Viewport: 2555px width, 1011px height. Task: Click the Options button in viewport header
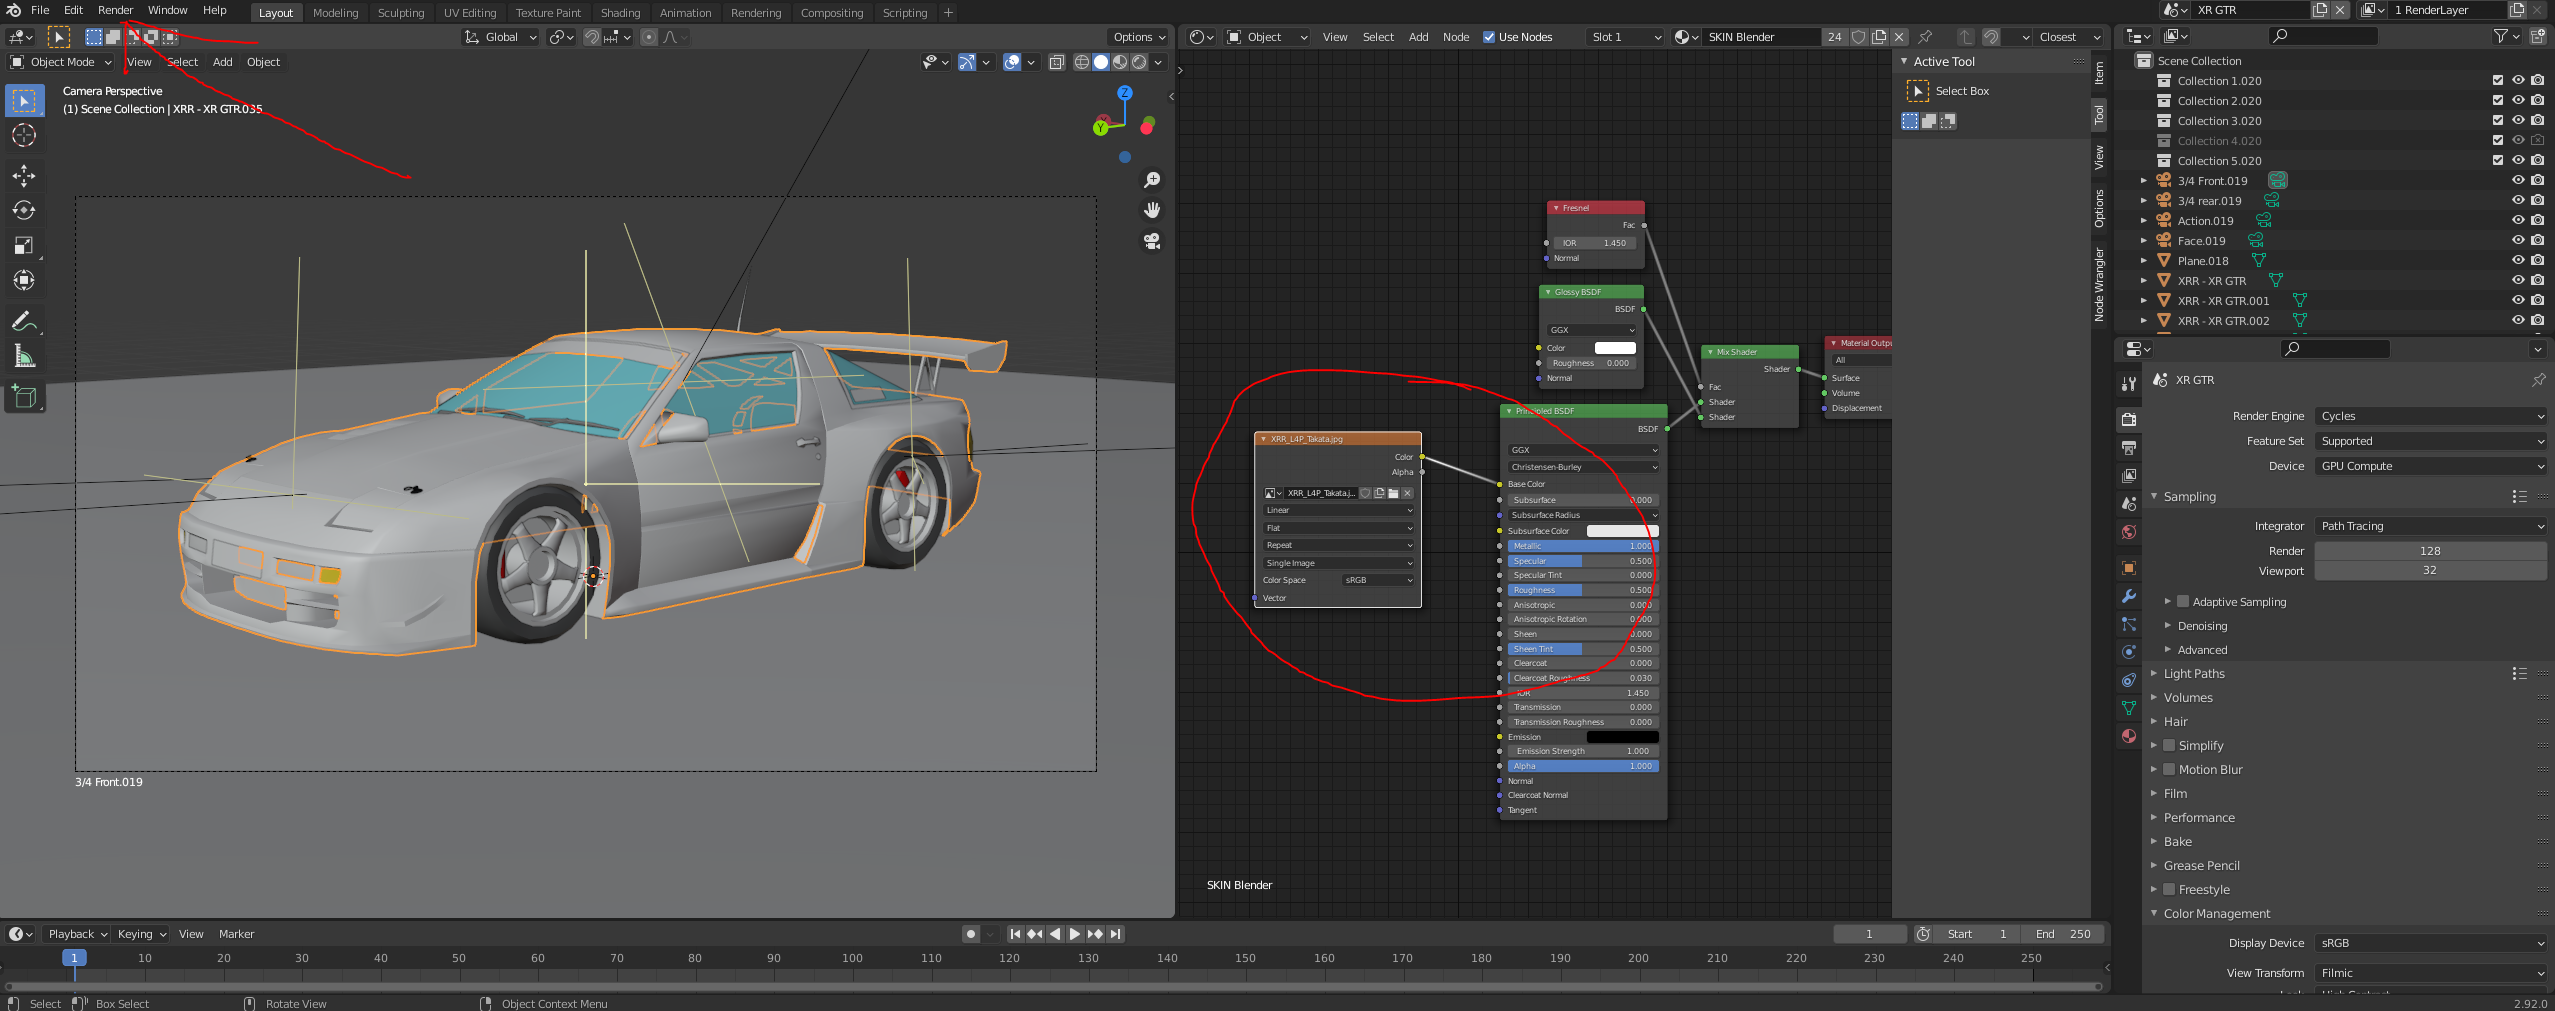[x=1139, y=37]
